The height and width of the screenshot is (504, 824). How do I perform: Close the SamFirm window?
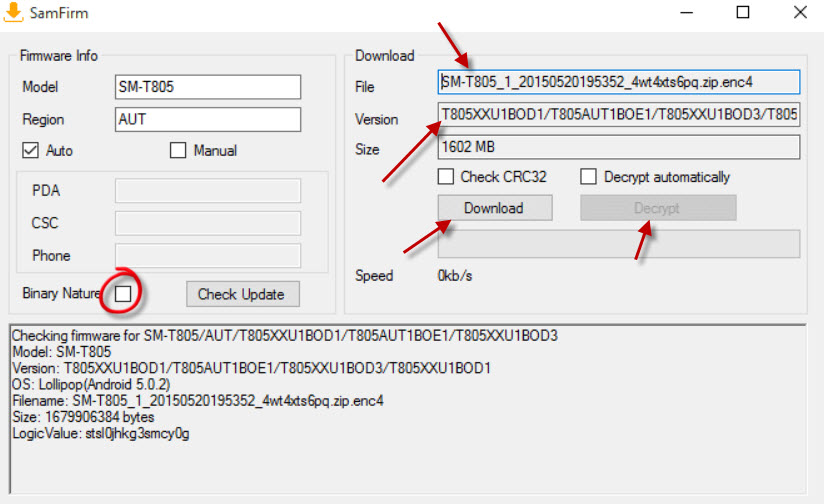(800, 12)
